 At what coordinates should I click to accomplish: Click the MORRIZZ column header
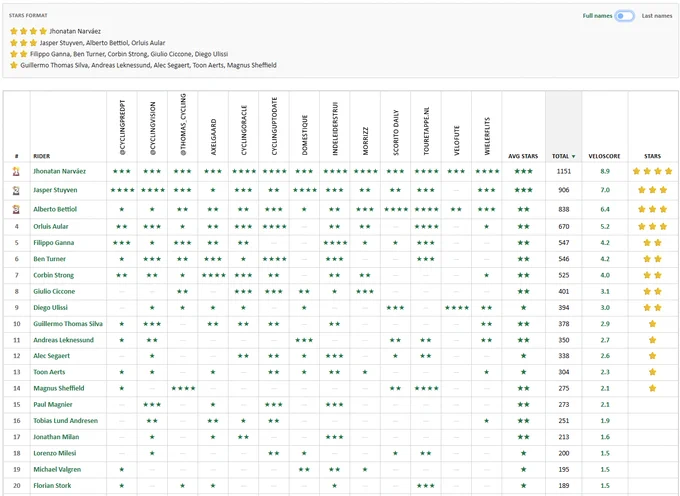tap(365, 141)
